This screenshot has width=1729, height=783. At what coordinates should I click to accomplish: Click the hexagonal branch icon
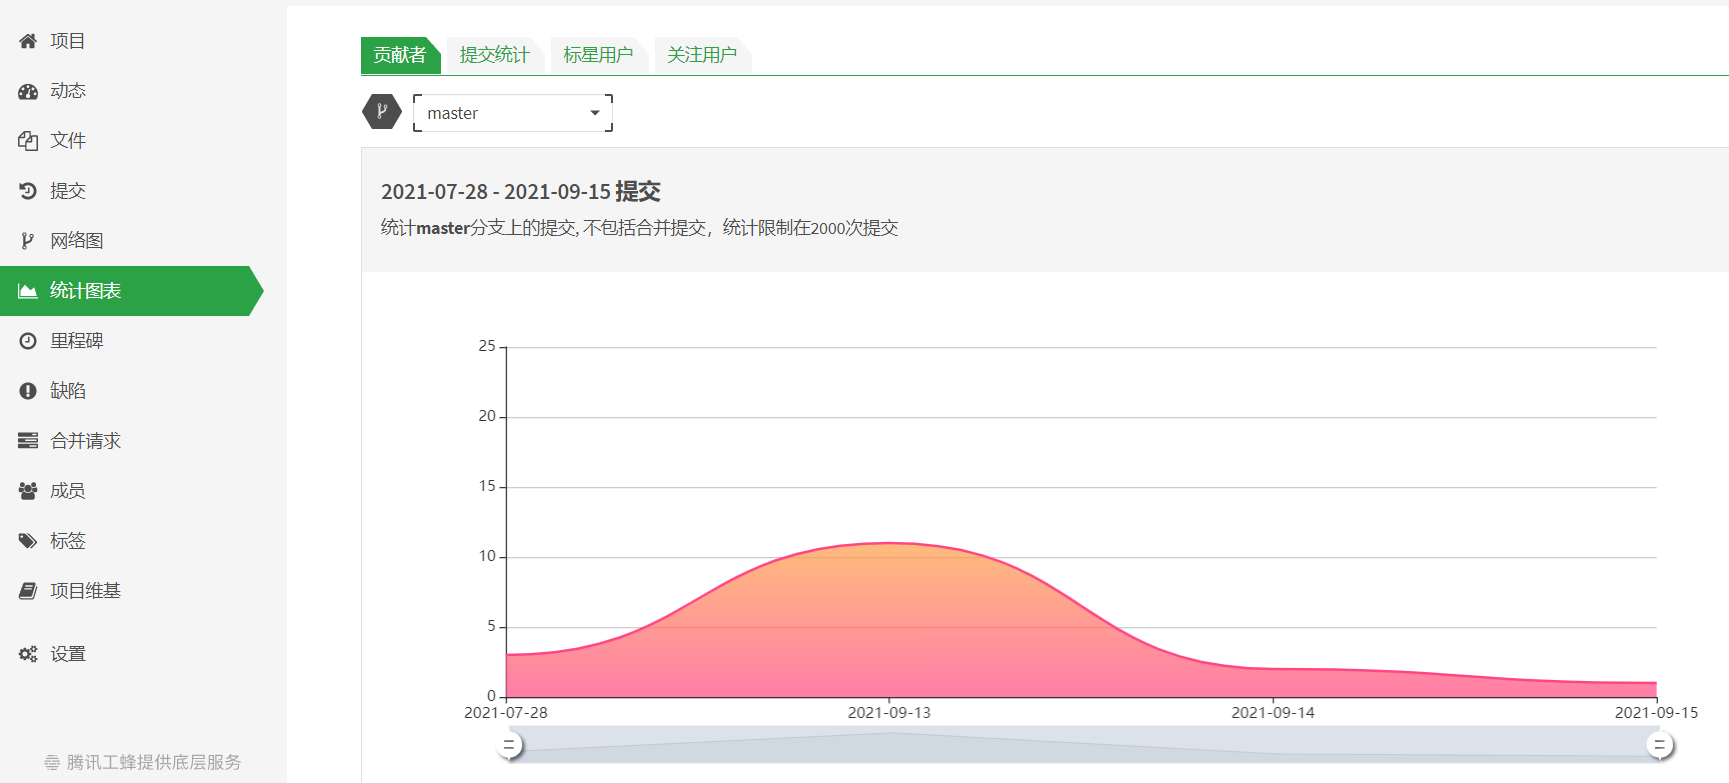381,112
